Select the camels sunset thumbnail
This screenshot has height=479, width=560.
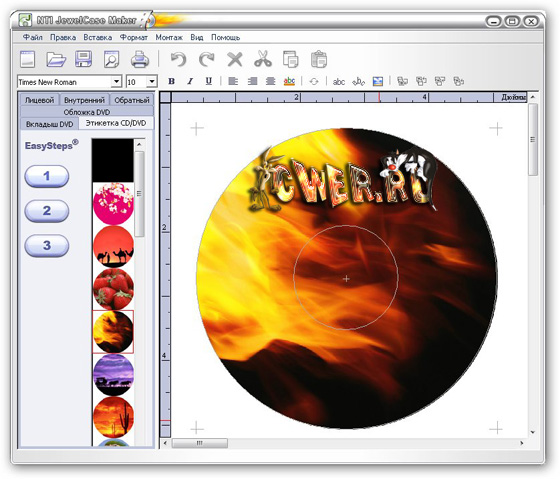(113, 246)
